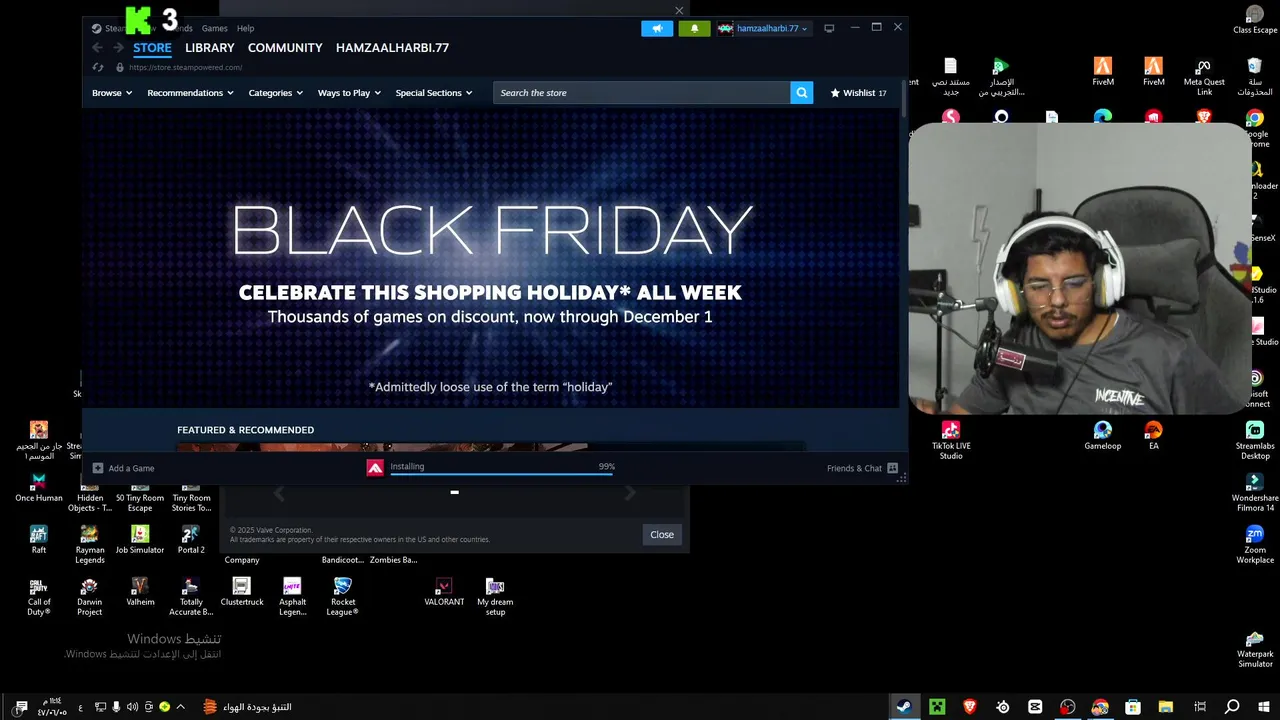Open the HAMZAALHARBI.77 profile tab
This screenshot has width=1280, height=720.
(392, 48)
